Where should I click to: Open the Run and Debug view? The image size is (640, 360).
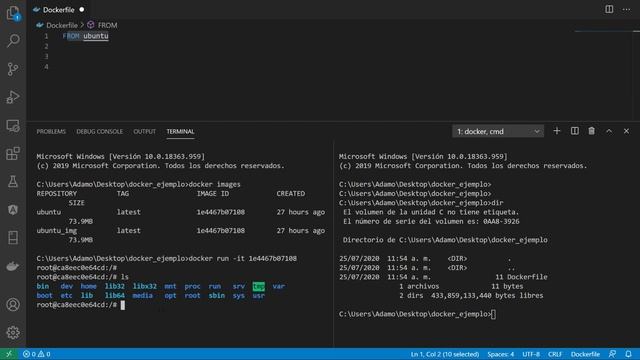point(13,97)
